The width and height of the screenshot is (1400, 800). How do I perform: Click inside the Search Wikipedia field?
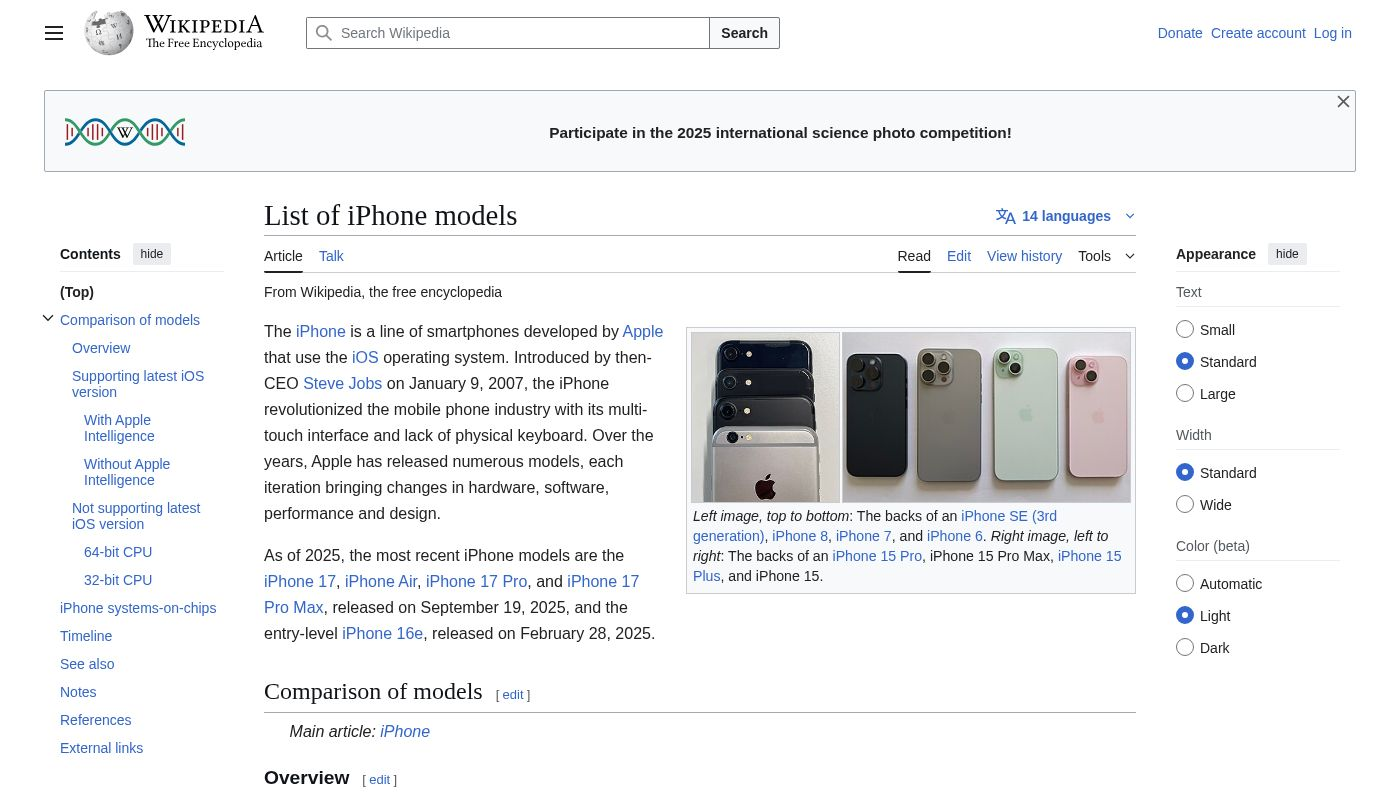point(520,33)
